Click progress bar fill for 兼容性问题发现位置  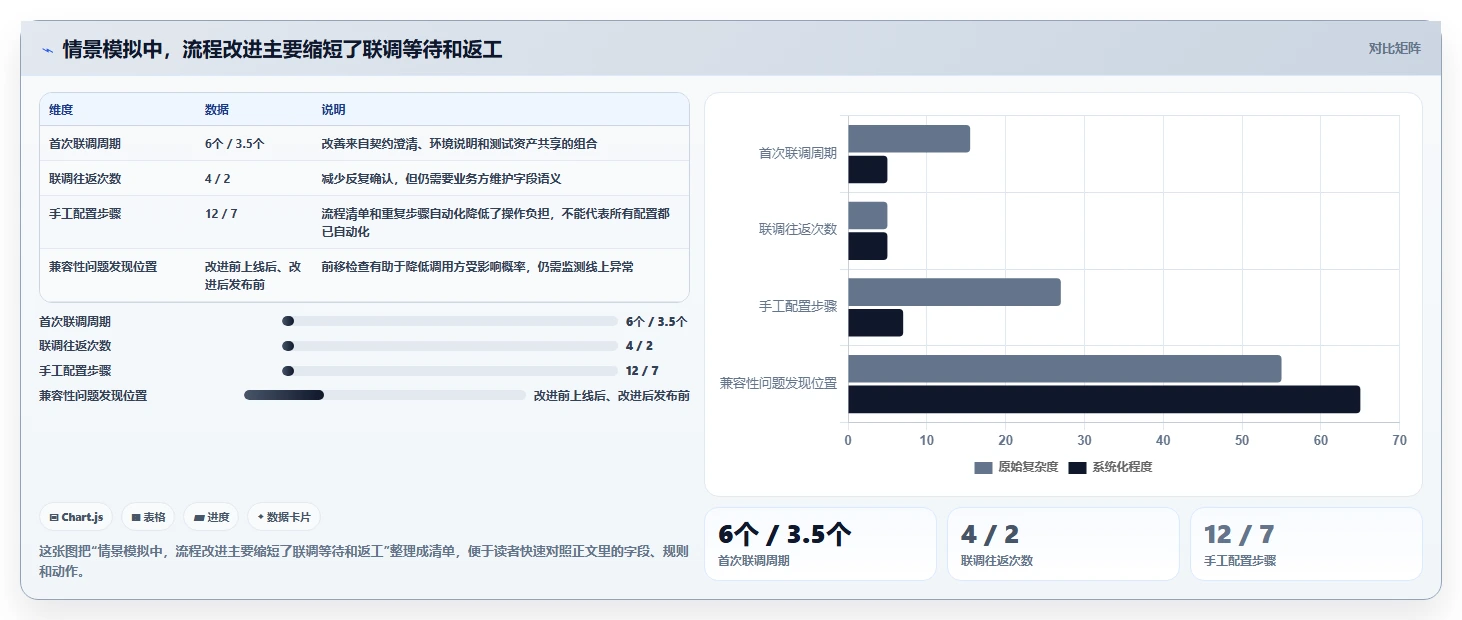(x=284, y=395)
